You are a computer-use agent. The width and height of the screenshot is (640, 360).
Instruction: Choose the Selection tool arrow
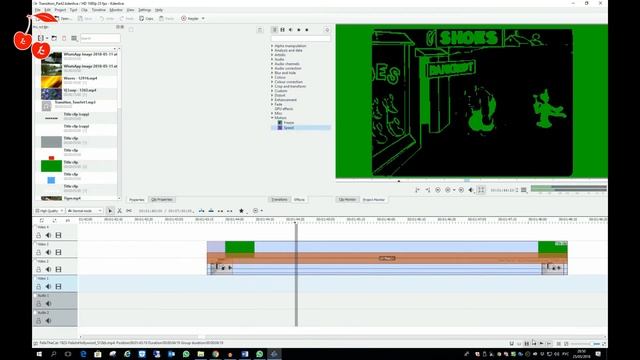click(x=110, y=211)
